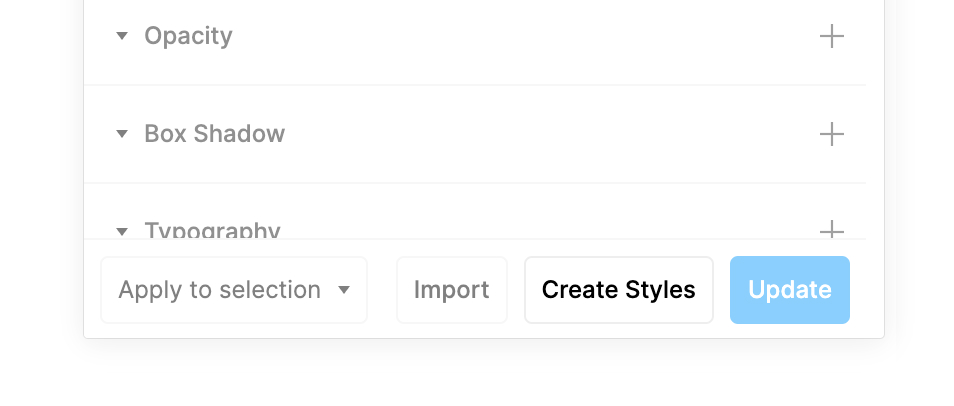954x406 pixels.
Task: Collapse the Typography section triangle
Action: coord(122,231)
